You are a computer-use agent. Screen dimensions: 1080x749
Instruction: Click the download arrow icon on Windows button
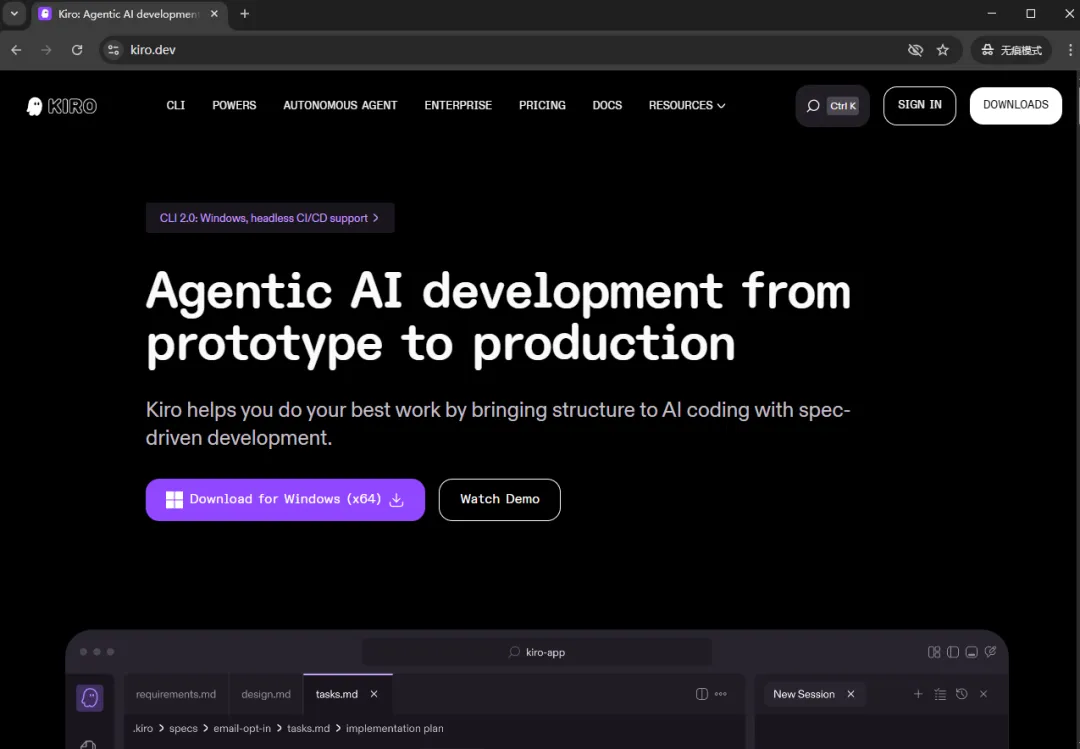pyautogui.click(x=397, y=500)
